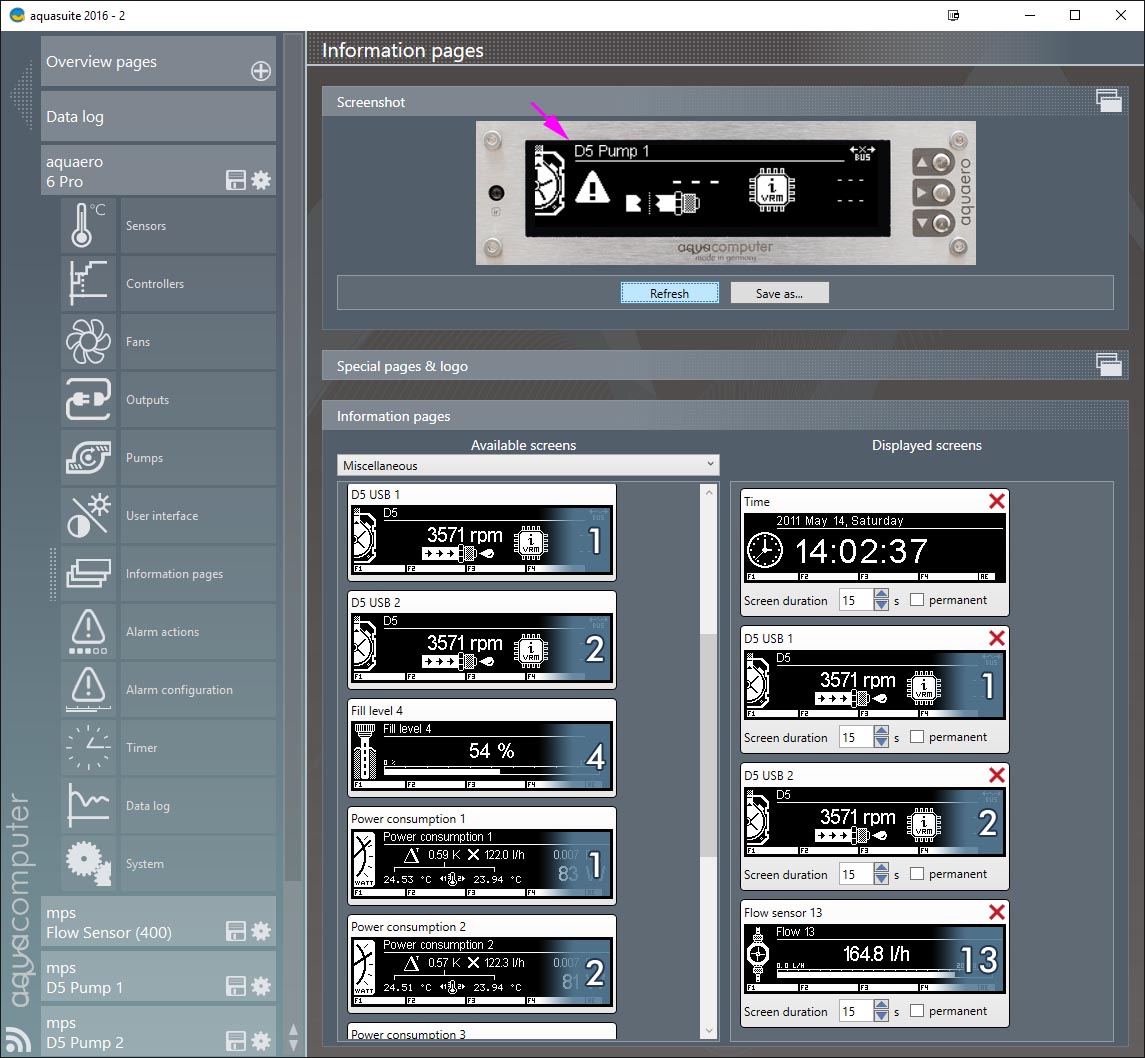Enable permanent checkbox for Time screen
1145x1058 pixels.
click(917, 600)
